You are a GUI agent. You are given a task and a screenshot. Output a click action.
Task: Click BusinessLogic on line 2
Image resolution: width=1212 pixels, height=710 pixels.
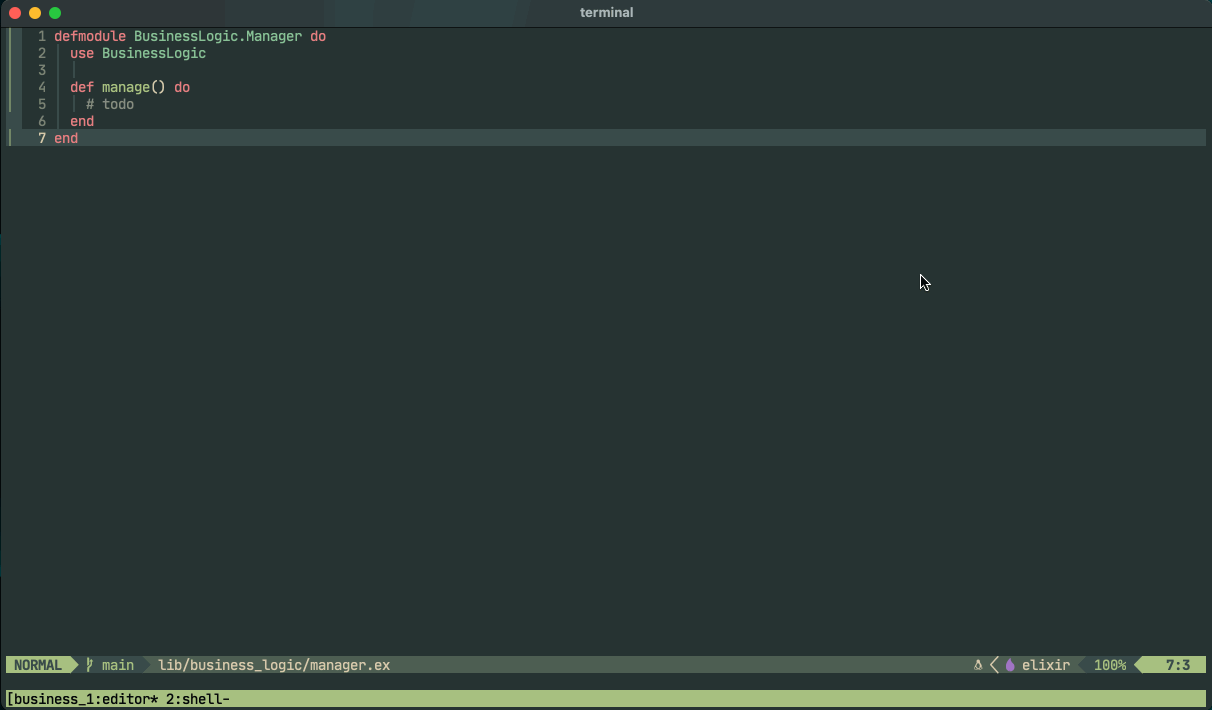pos(154,53)
